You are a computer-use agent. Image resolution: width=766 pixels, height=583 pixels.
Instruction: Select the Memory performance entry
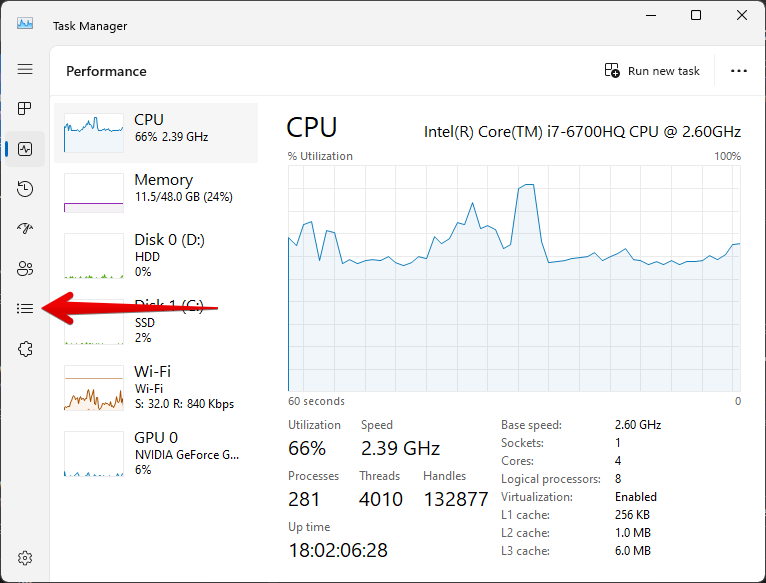[x=156, y=191]
